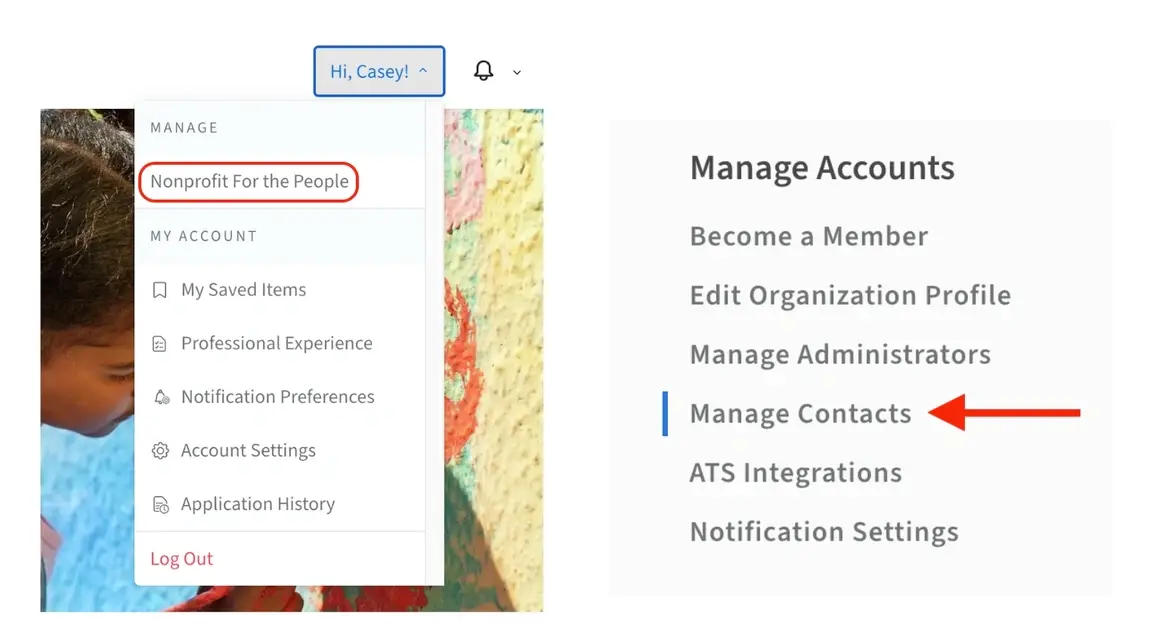Choose ATS Integrations in the sidebar
This screenshot has width=1150, height=644.
795,472
